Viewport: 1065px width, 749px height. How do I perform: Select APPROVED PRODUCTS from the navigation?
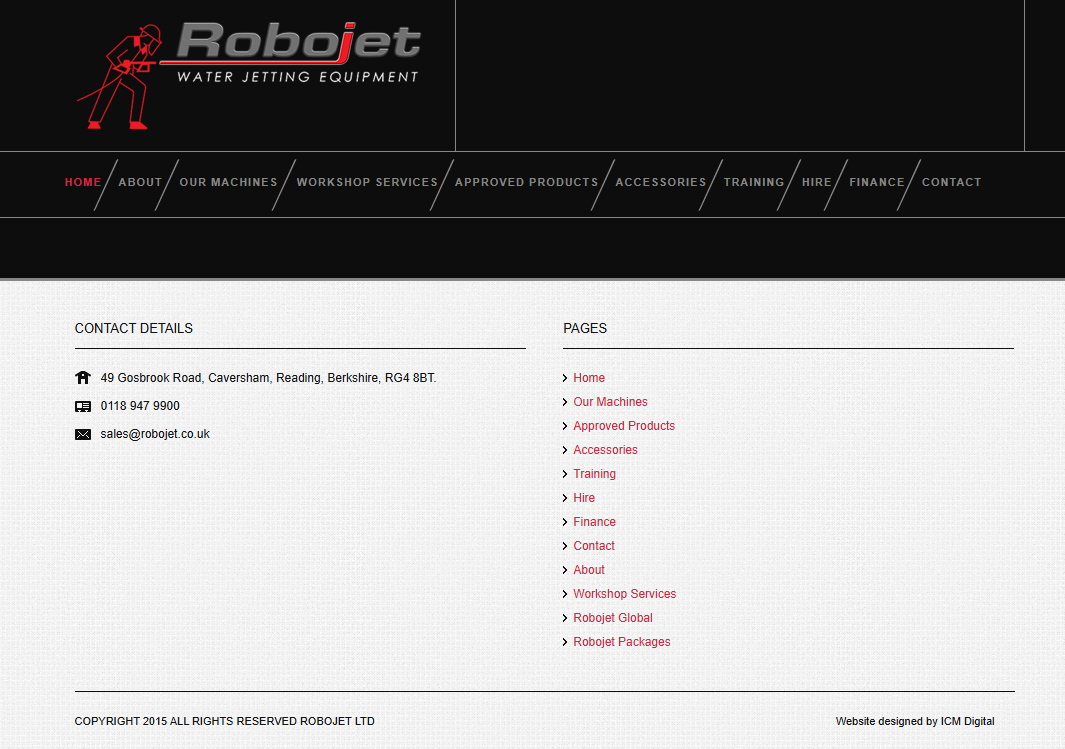point(526,183)
